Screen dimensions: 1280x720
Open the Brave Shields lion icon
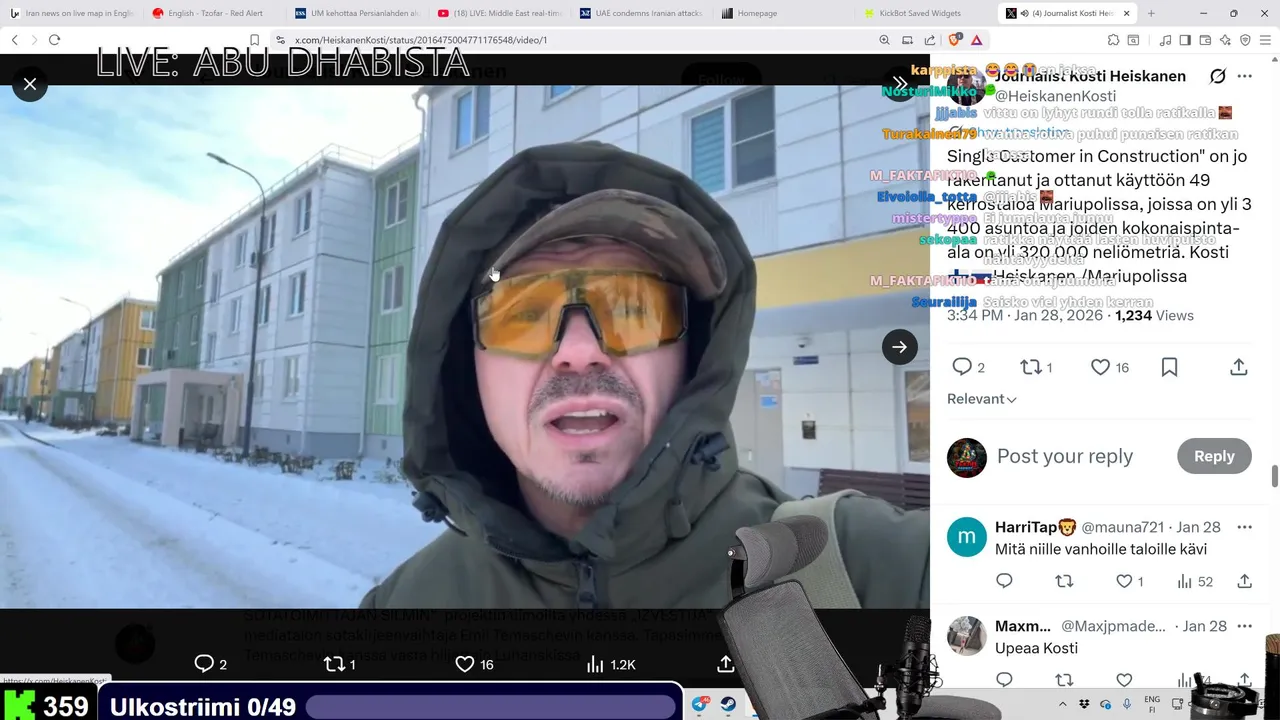pos(954,40)
